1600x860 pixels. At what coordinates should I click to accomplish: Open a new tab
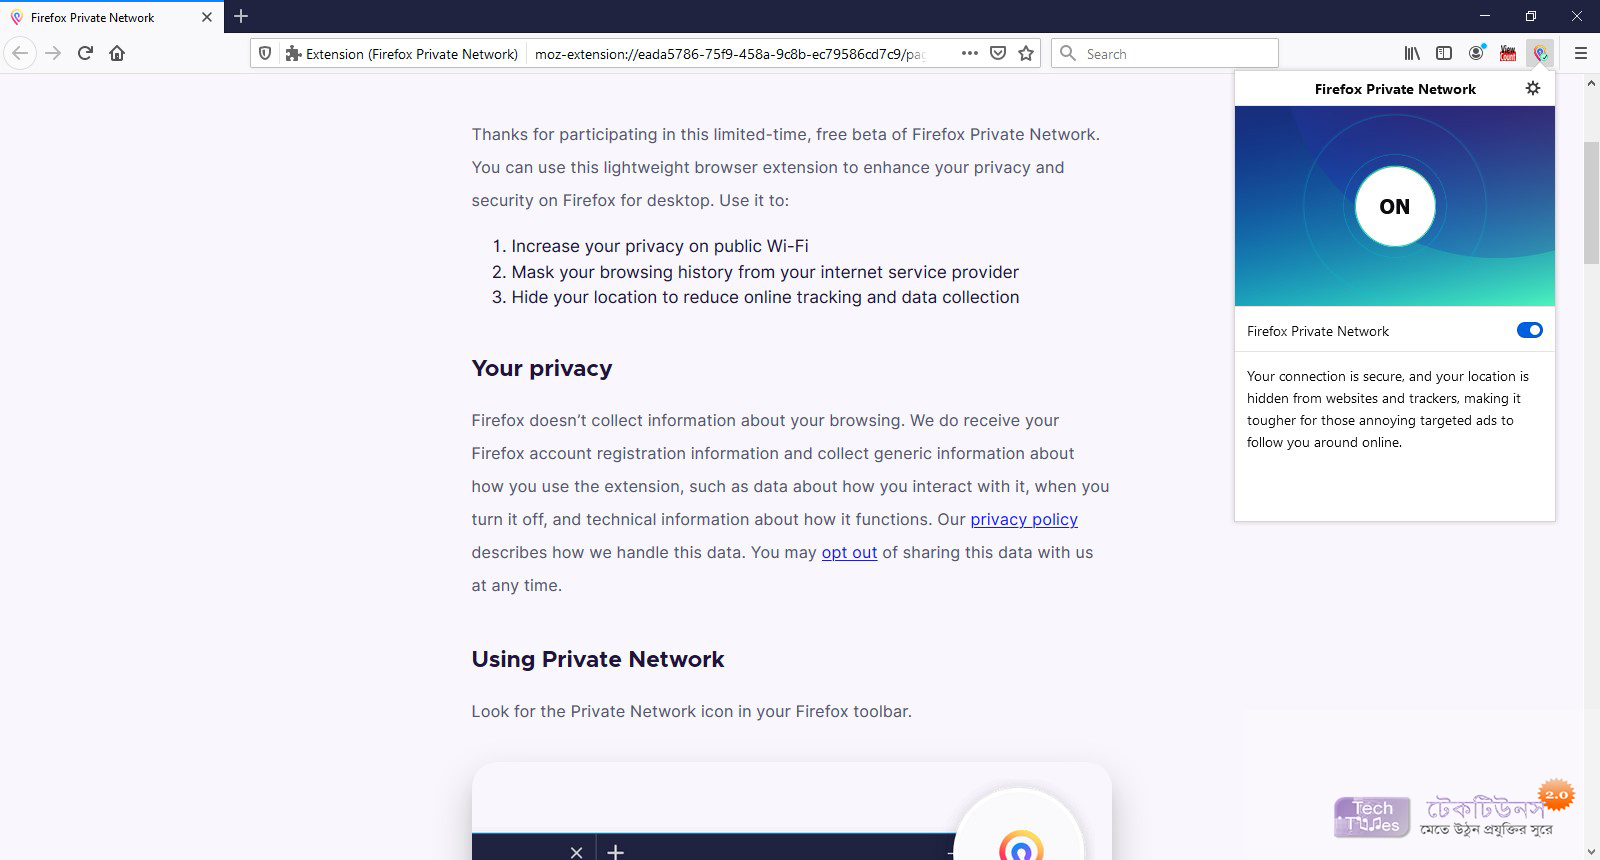[x=241, y=16]
